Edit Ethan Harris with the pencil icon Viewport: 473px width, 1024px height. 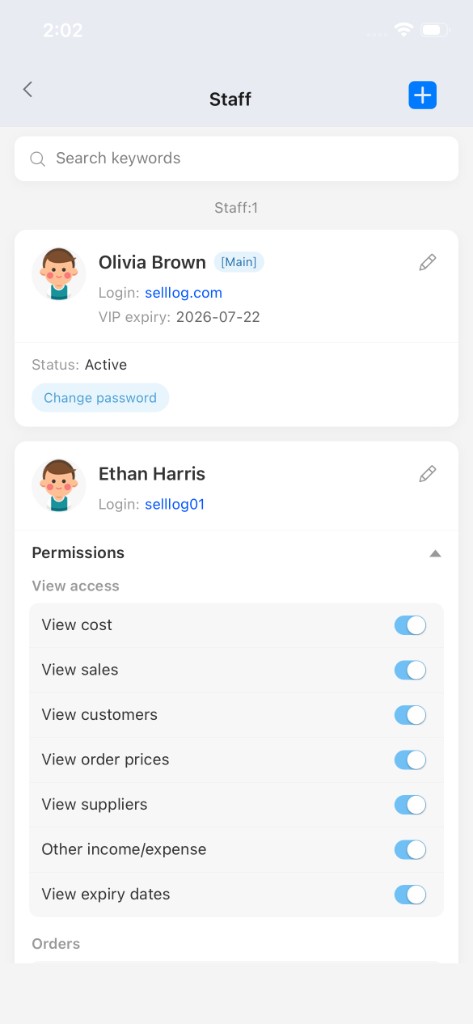tap(427, 473)
